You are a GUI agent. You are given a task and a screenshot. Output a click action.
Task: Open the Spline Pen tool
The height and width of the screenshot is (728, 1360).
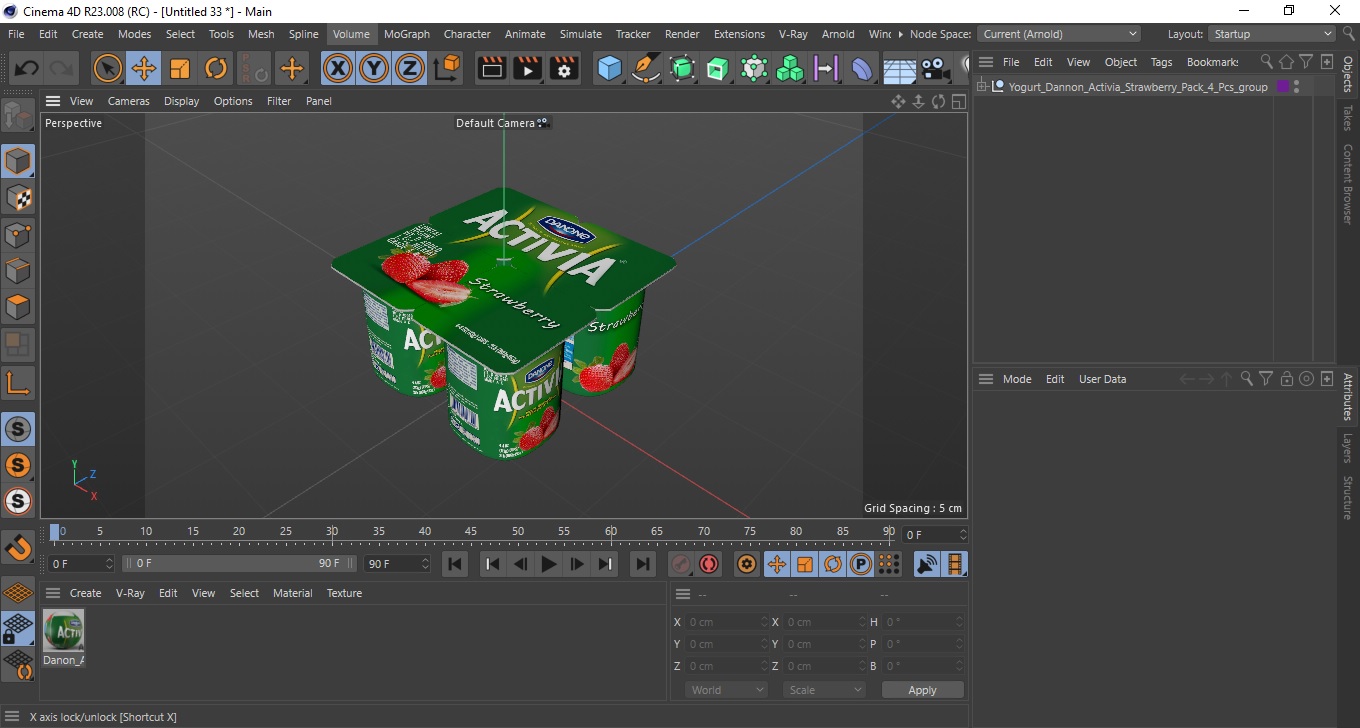point(646,68)
